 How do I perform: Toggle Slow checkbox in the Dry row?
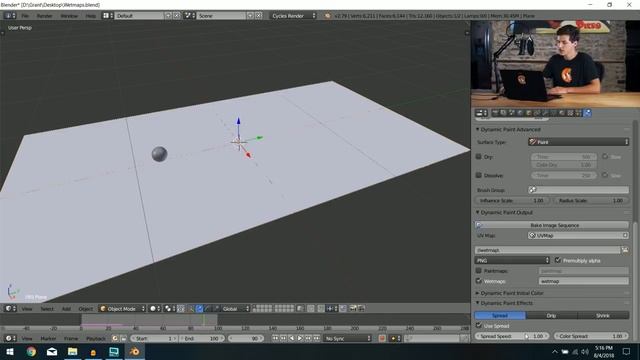click(x=605, y=156)
